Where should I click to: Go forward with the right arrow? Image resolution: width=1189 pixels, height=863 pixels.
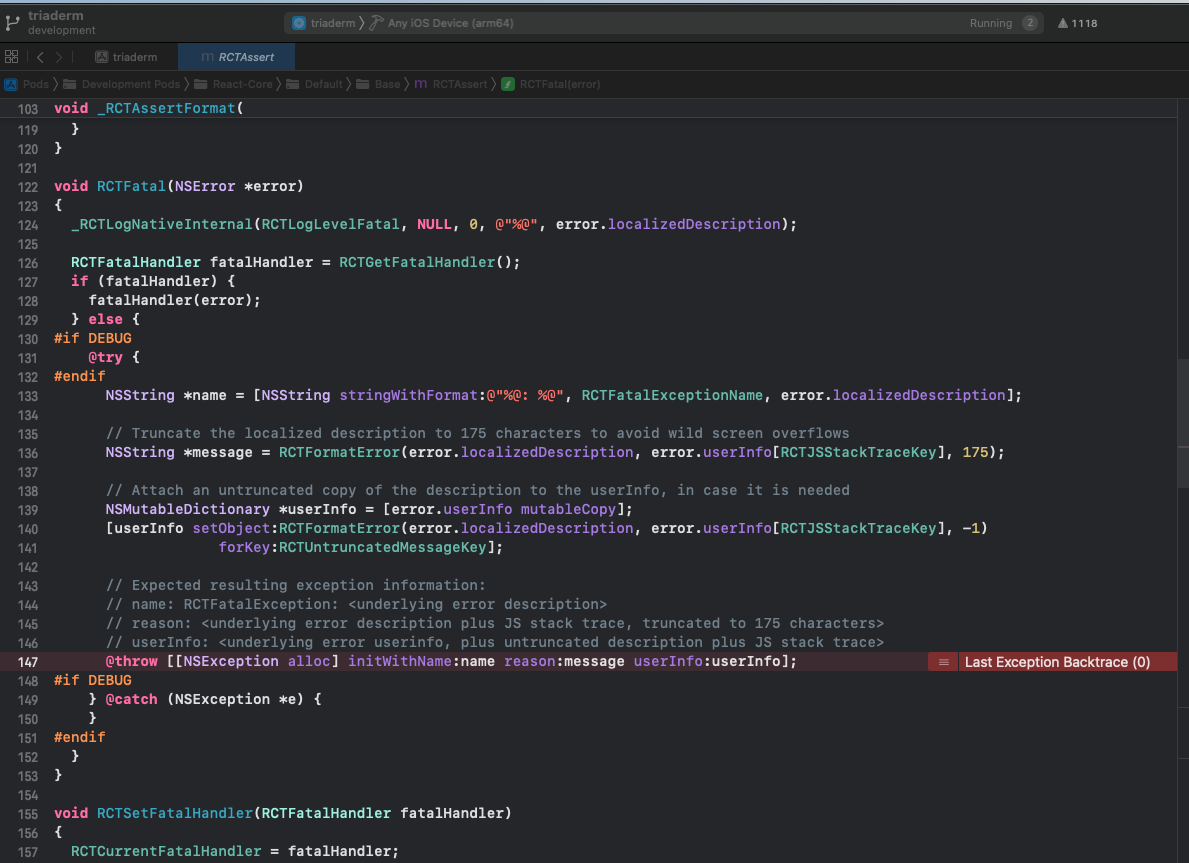pos(59,57)
